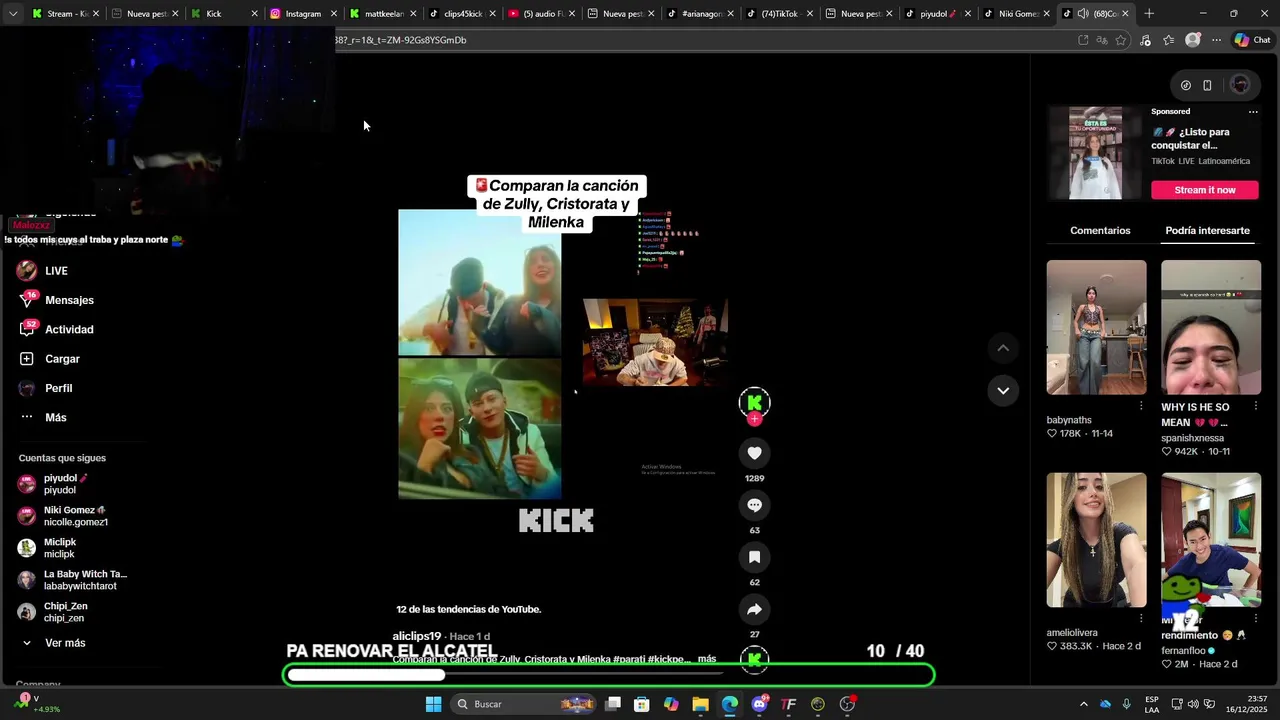This screenshot has height=720, width=1280.
Task: Open spanishxnessa card options menu
Action: pos(1256,406)
